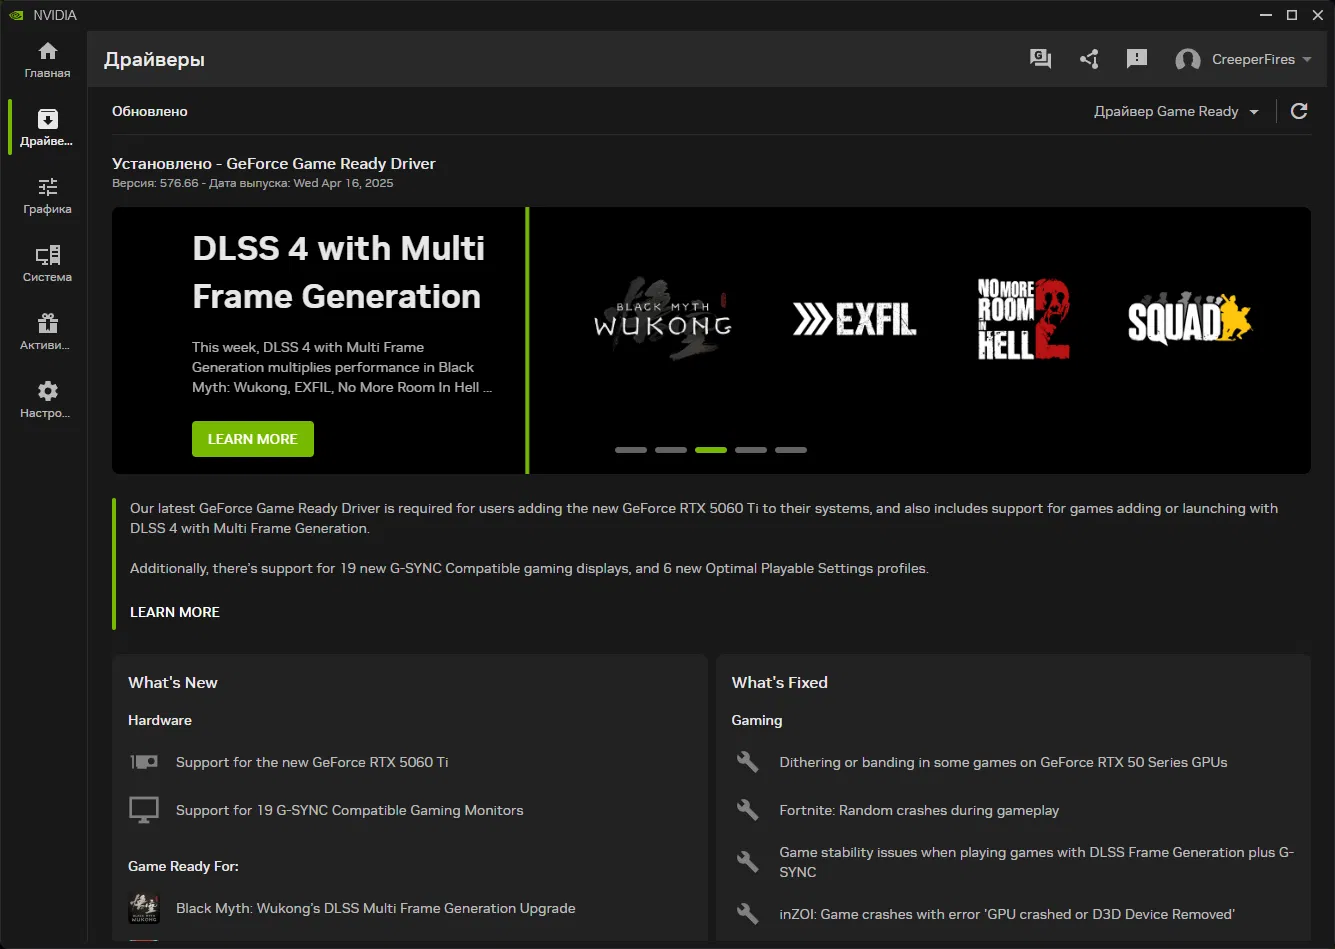Show the fifth carousel slide indicator
The height and width of the screenshot is (949, 1335).
(x=791, y=450)
